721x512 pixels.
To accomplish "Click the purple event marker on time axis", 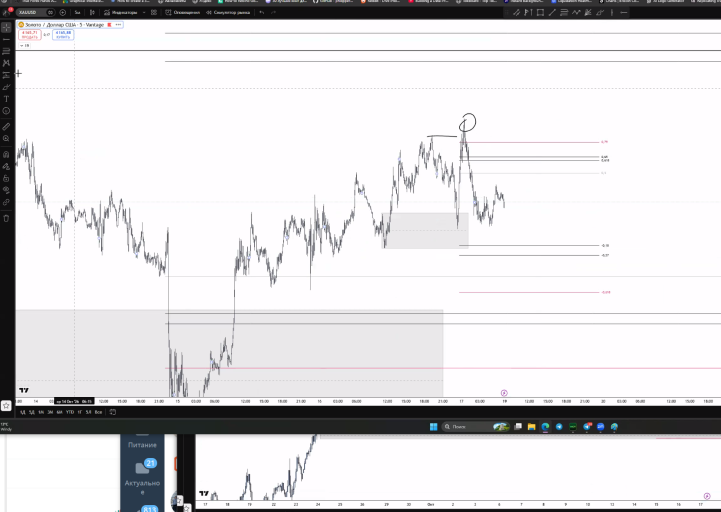I will [504, 393].
